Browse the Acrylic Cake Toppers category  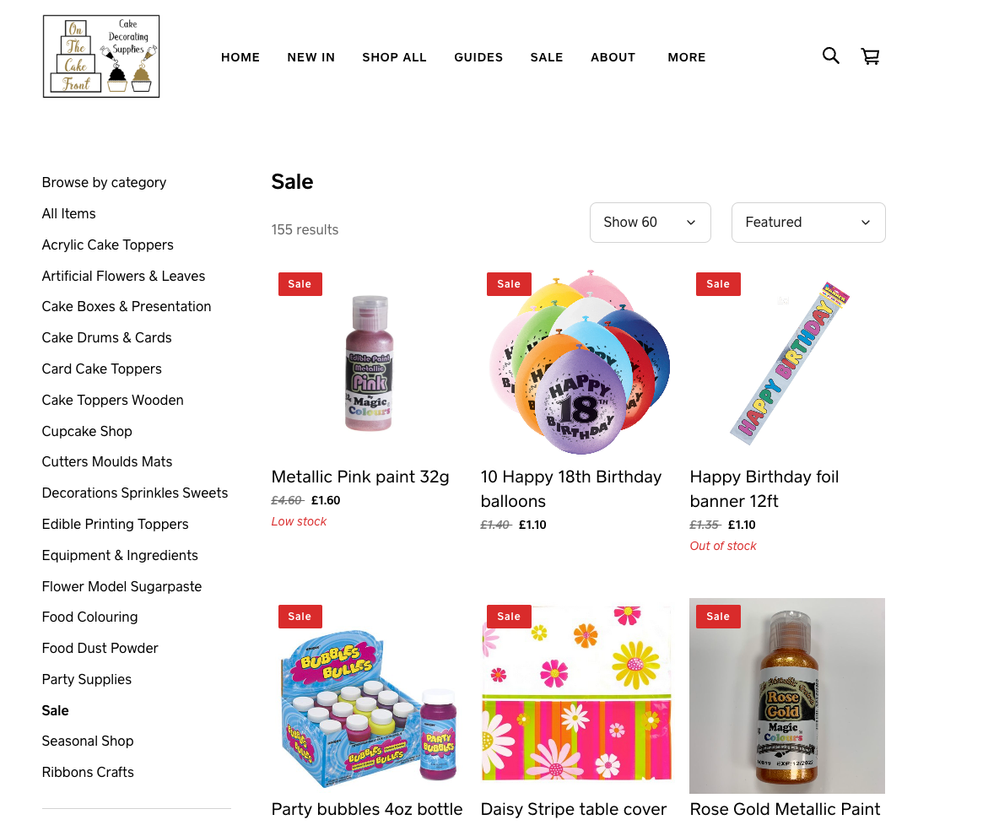108,245
